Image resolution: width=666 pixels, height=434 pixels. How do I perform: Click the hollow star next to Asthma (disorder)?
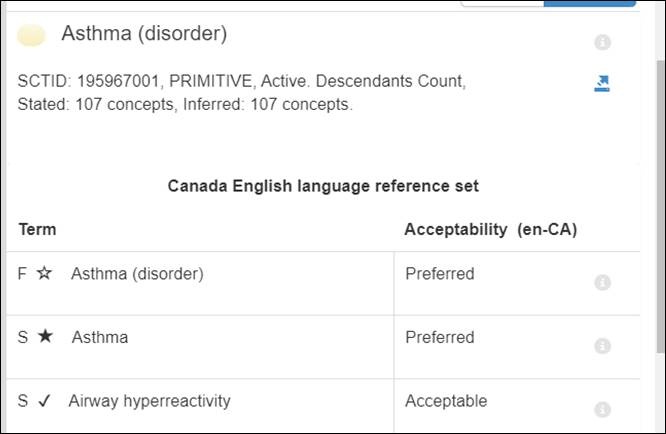[x=44, y=273]
